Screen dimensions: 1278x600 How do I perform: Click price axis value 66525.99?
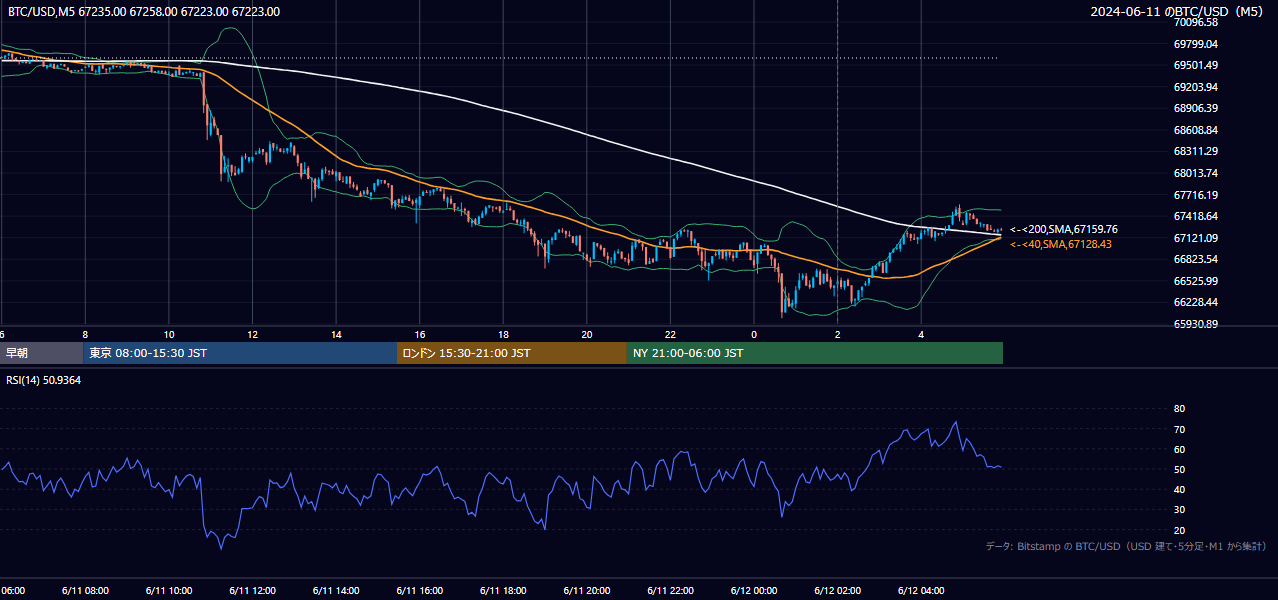click(1196, 281)
